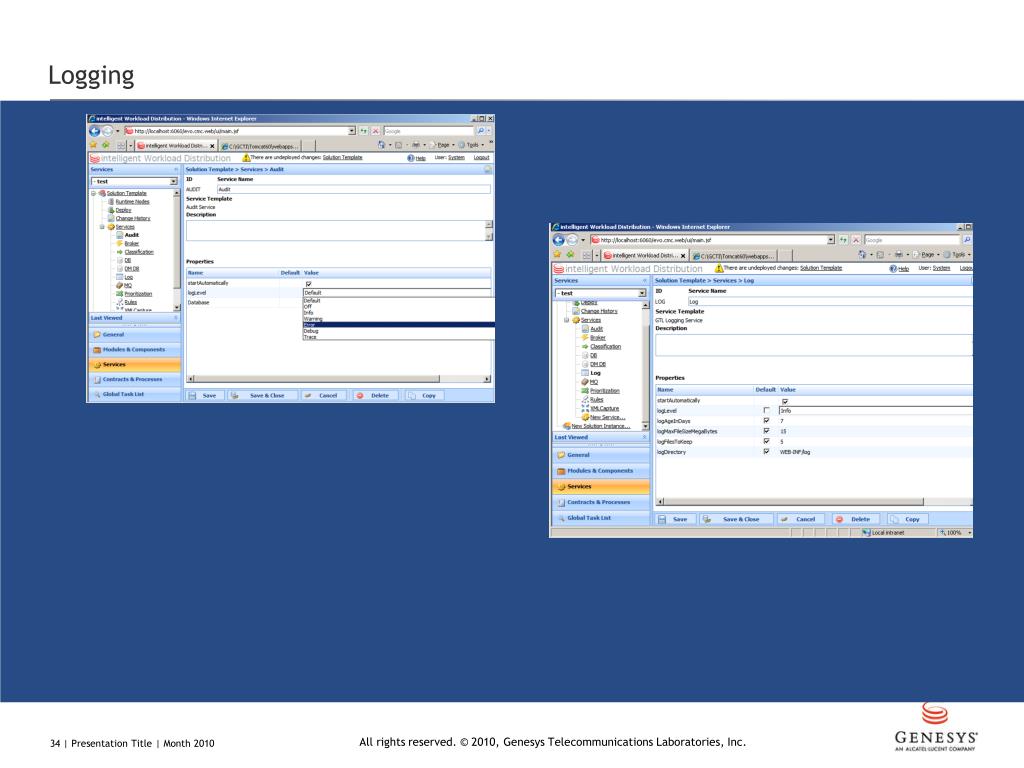Viewport: 1024px width, 768px height.
Task: Click the red Stop icon in the Log window
Action: [856, 240]
